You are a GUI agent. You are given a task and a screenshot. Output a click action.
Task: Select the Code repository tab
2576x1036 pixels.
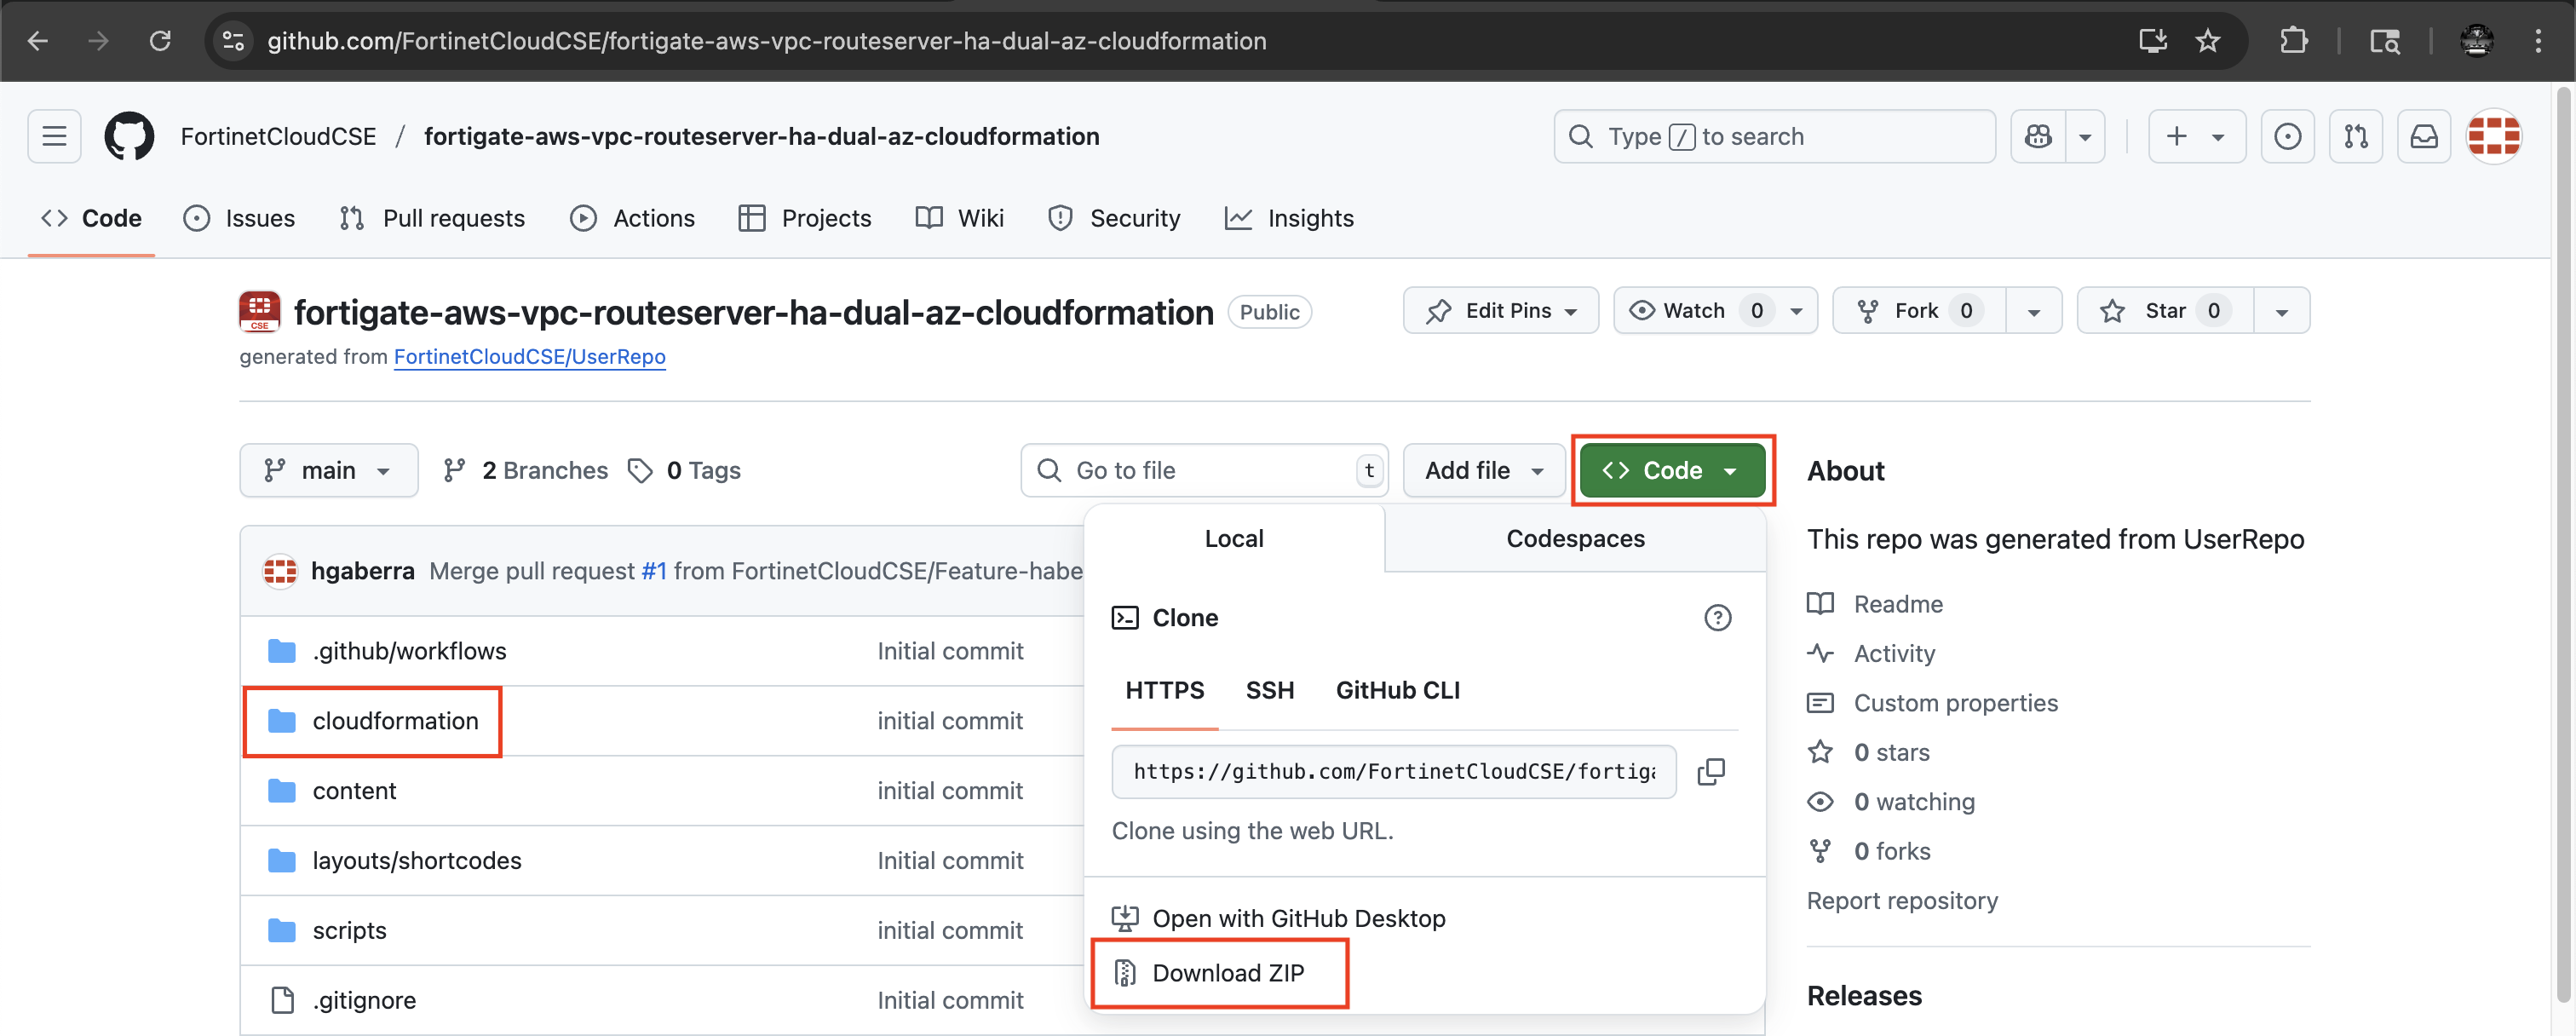click(91, 218)
